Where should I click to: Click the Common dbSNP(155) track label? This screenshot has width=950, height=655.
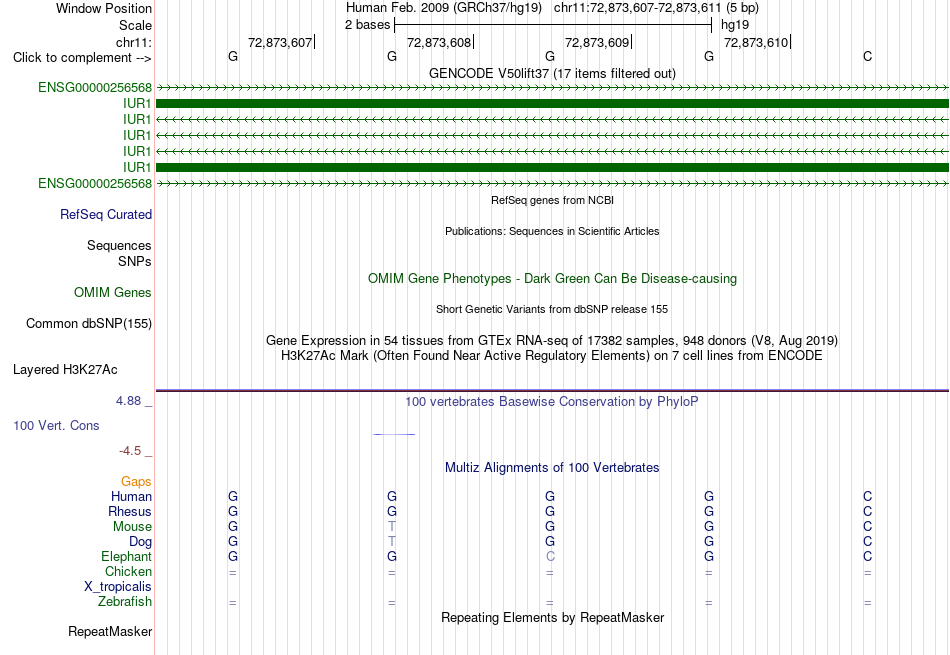(88, 324)
